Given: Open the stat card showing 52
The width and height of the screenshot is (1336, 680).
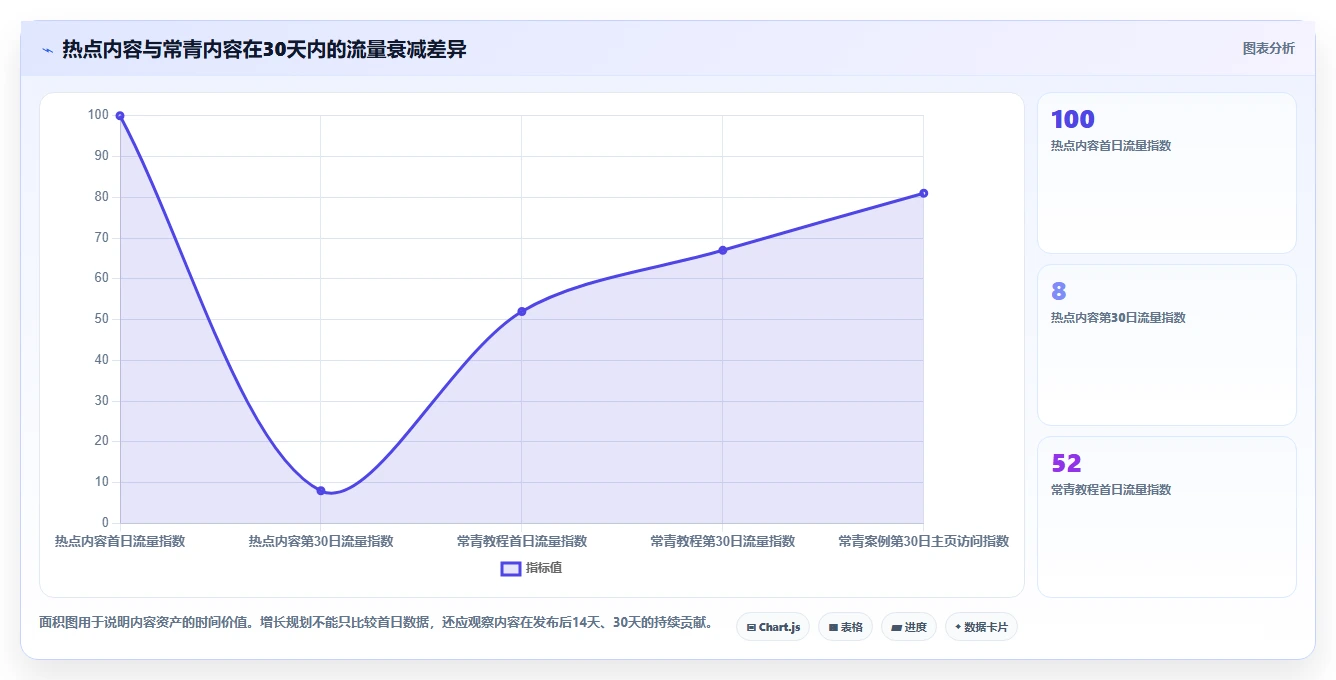Looking at the screenshot, I should tap(1167, 517).
